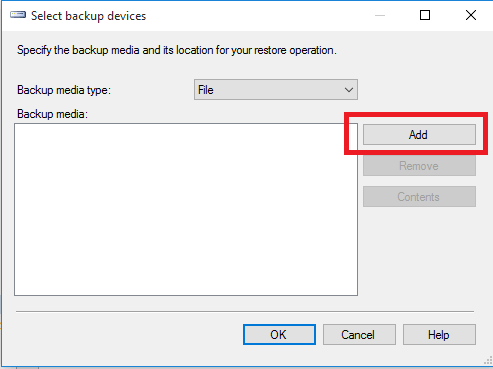
Task: Click the 'Select backup devices' title text
Action: click(x=88, y=16)
